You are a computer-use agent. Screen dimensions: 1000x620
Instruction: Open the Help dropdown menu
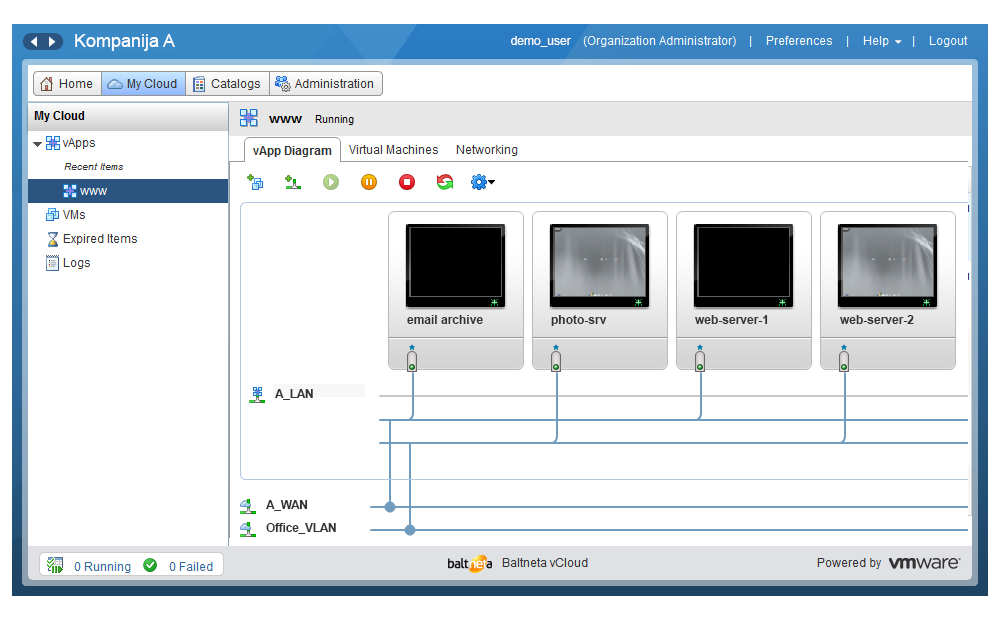pyautogui.click(x=882, y=41)
